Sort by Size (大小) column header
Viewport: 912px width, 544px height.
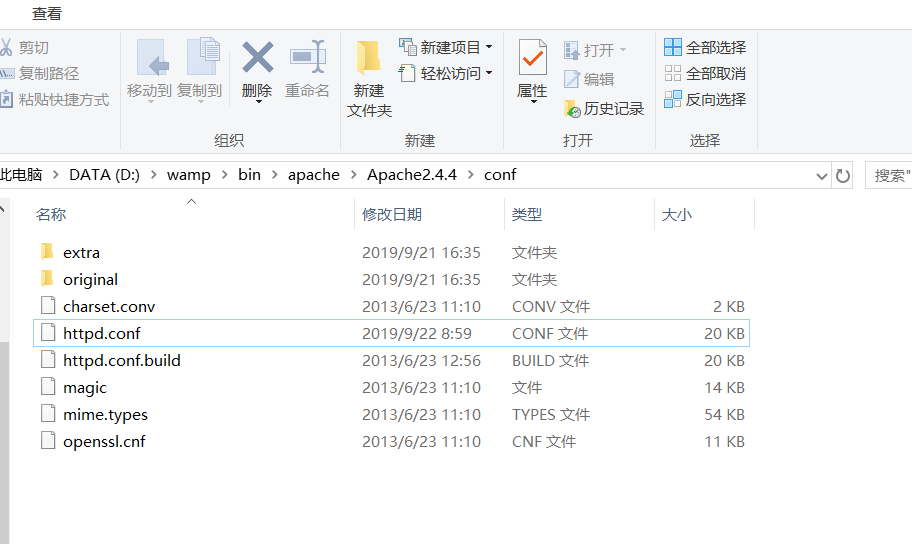pyautogui.click(x=676, y=214)
